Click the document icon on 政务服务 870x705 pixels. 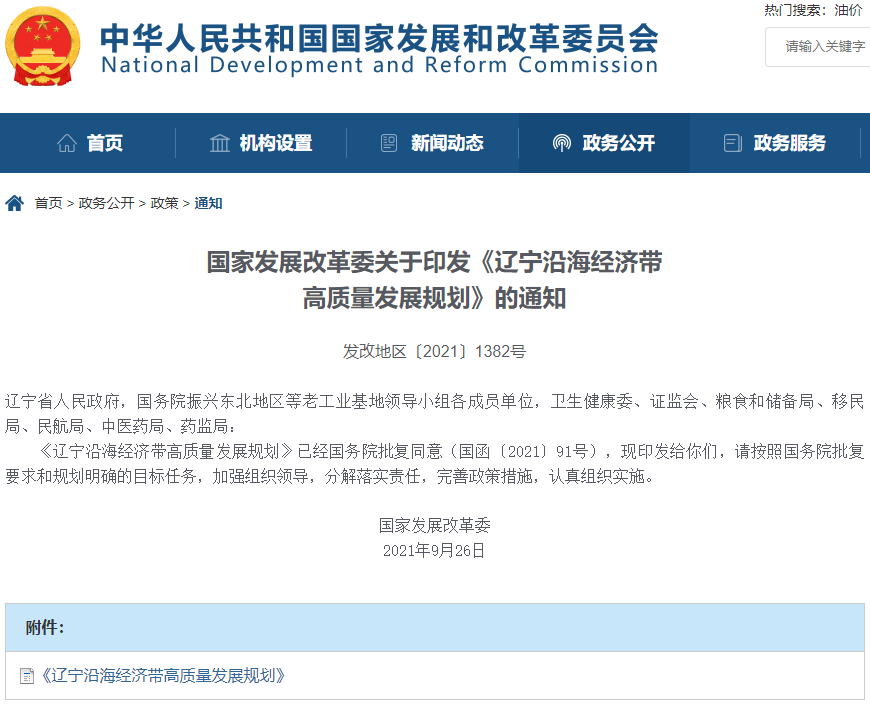coord(733,142)
